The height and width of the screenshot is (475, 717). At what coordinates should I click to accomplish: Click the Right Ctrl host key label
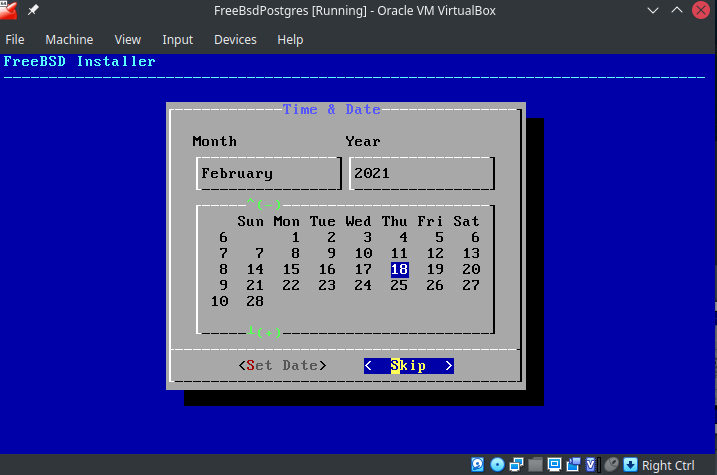tap(668, 465)
